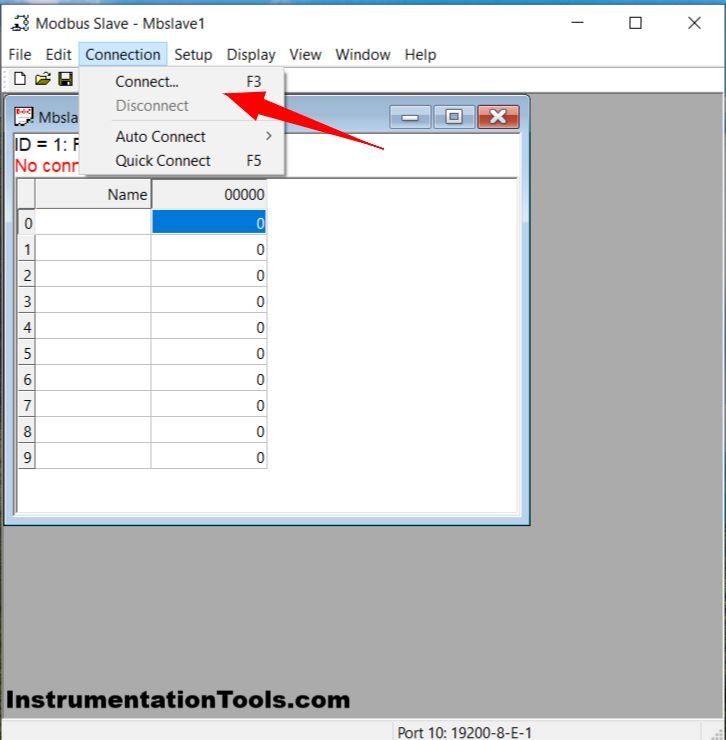726x740 pixels.
Task: Click the New document toolbar icon
Action: click(20, 79)
